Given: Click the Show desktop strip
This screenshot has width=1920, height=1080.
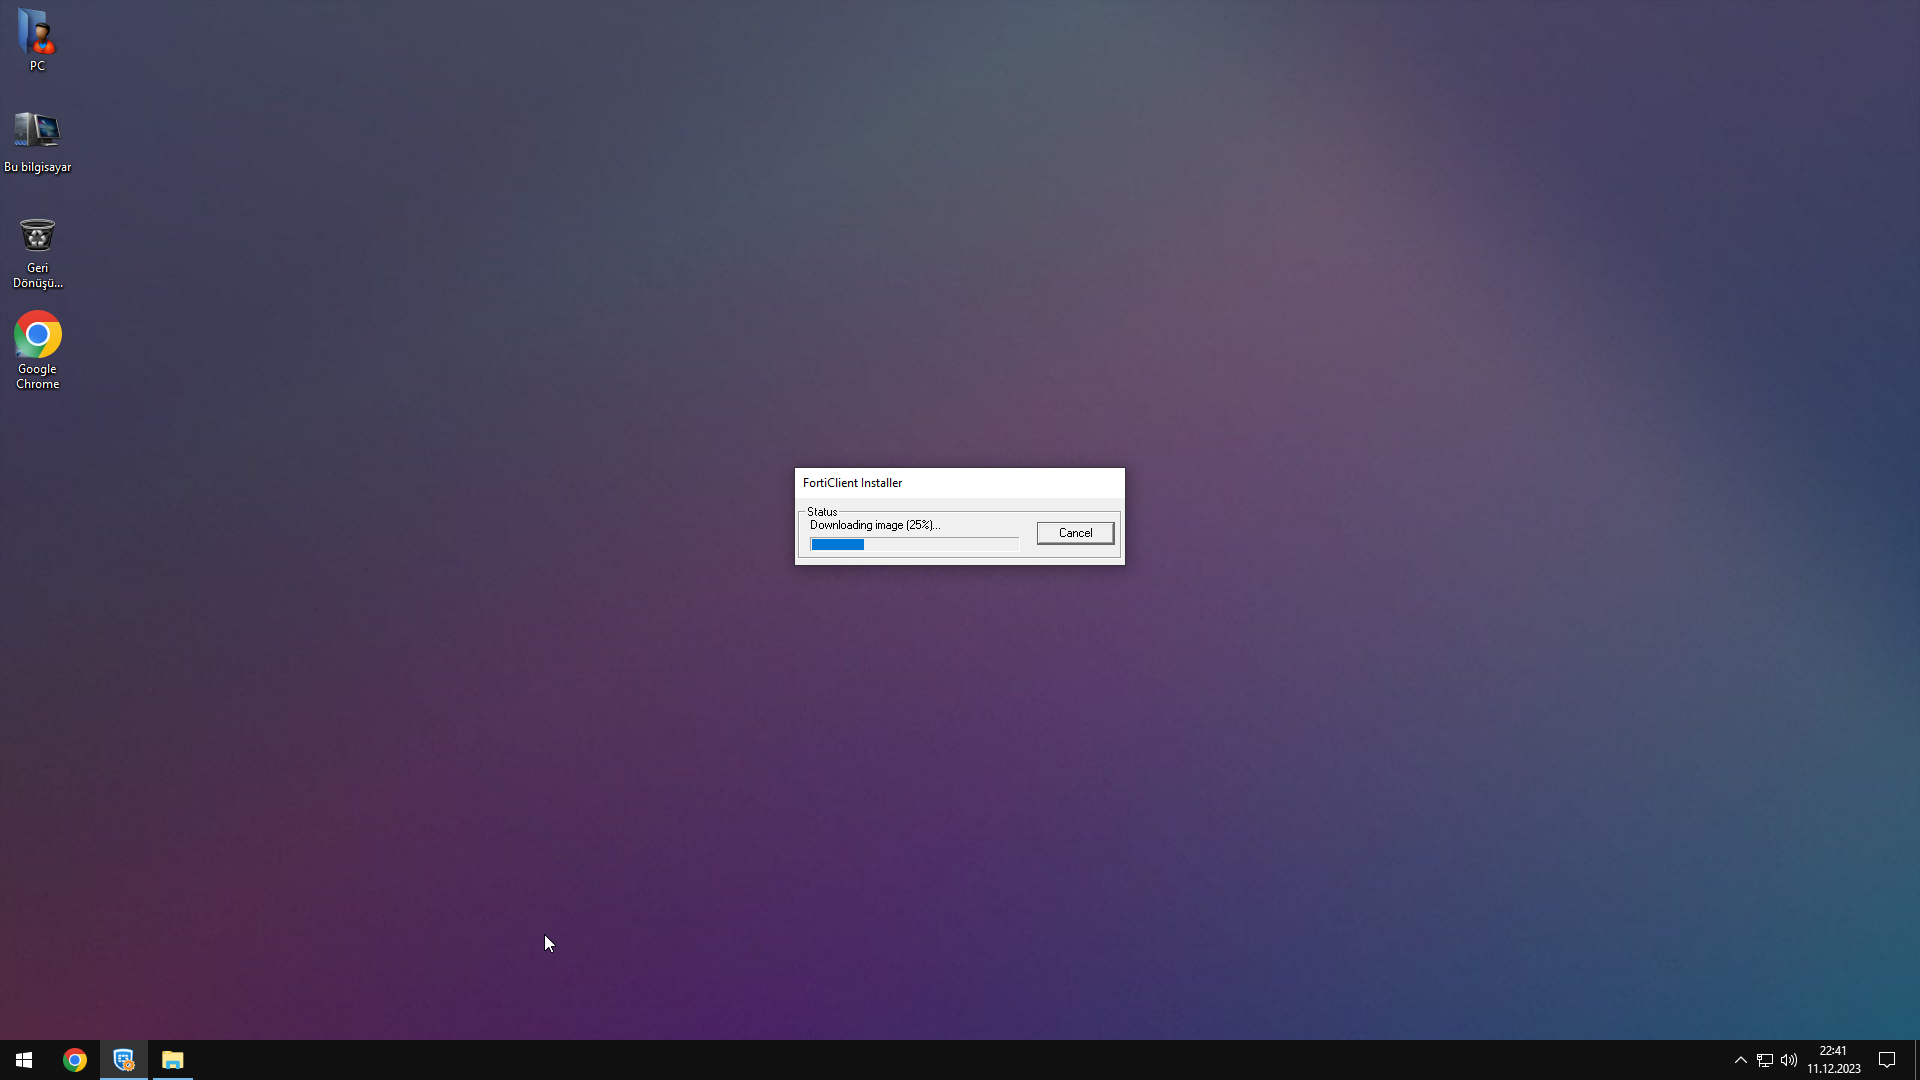Looking at the screenshot, I should click(1916, 1060).
